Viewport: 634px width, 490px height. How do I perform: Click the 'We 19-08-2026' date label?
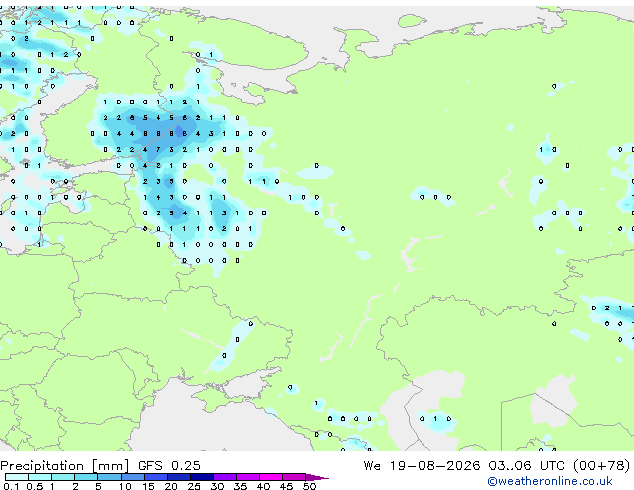pyautogui.click(x=422, y=466)
